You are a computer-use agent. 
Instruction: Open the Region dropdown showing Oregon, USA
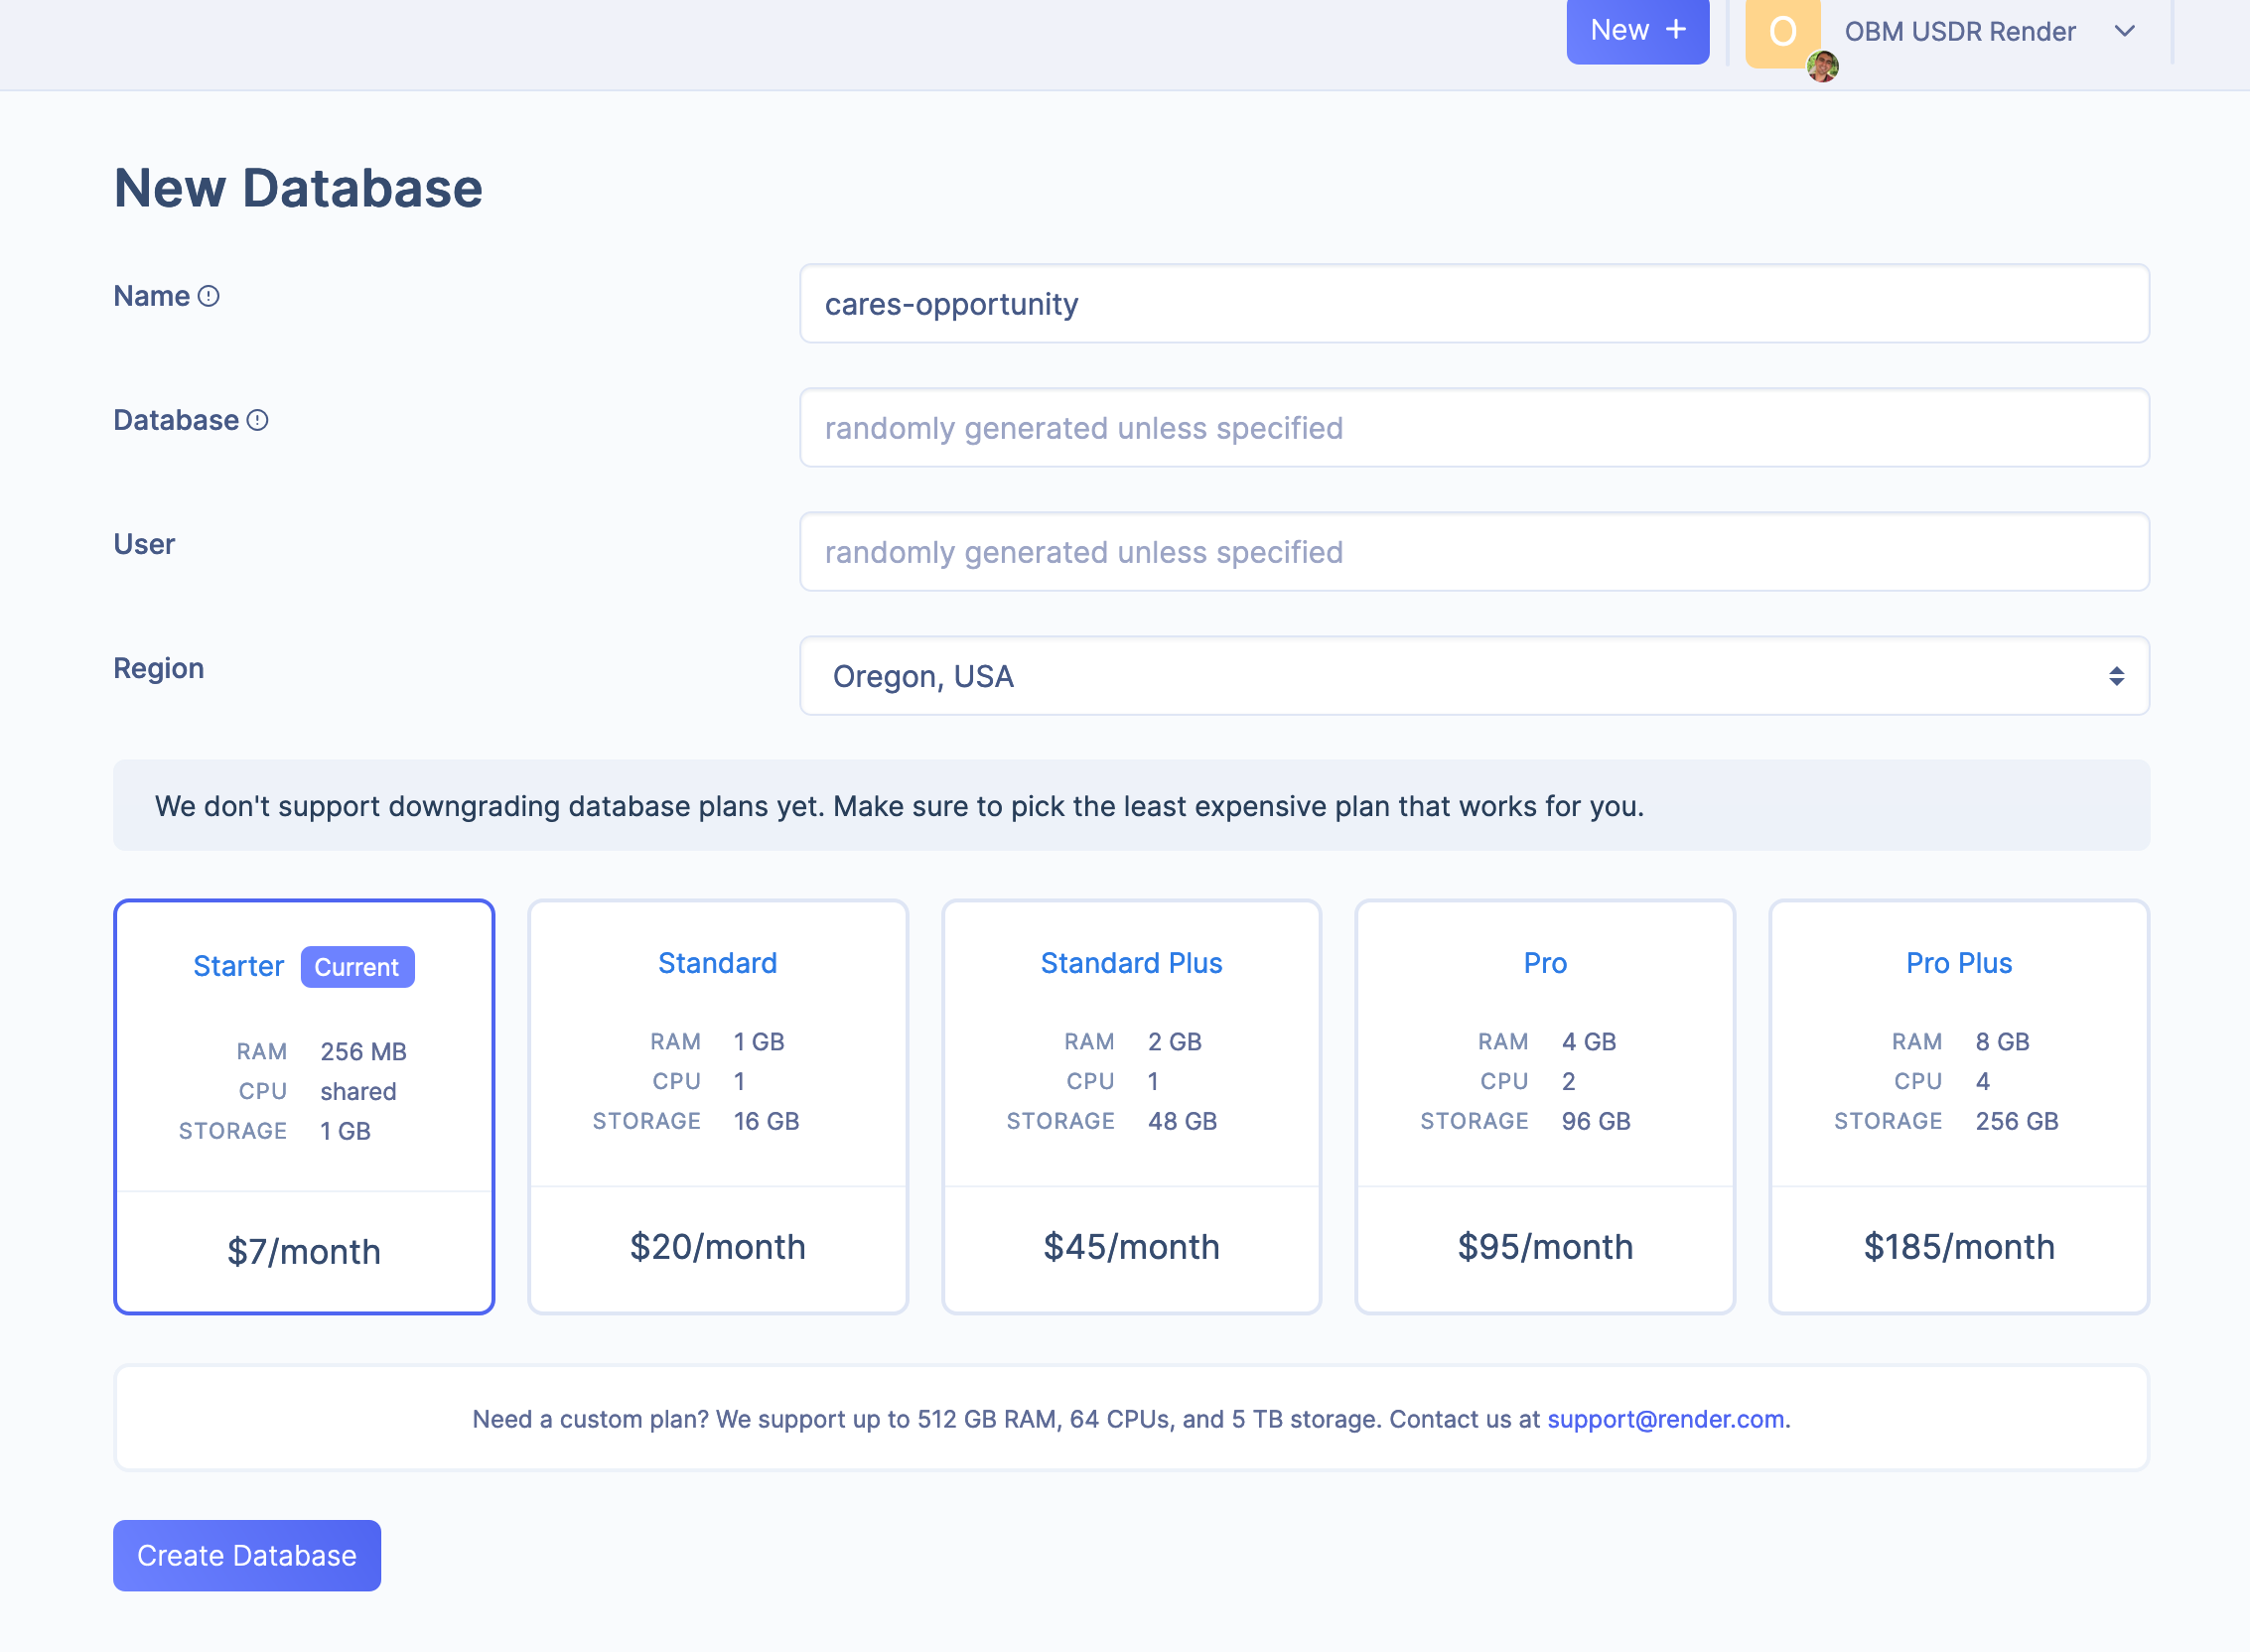1473,676
